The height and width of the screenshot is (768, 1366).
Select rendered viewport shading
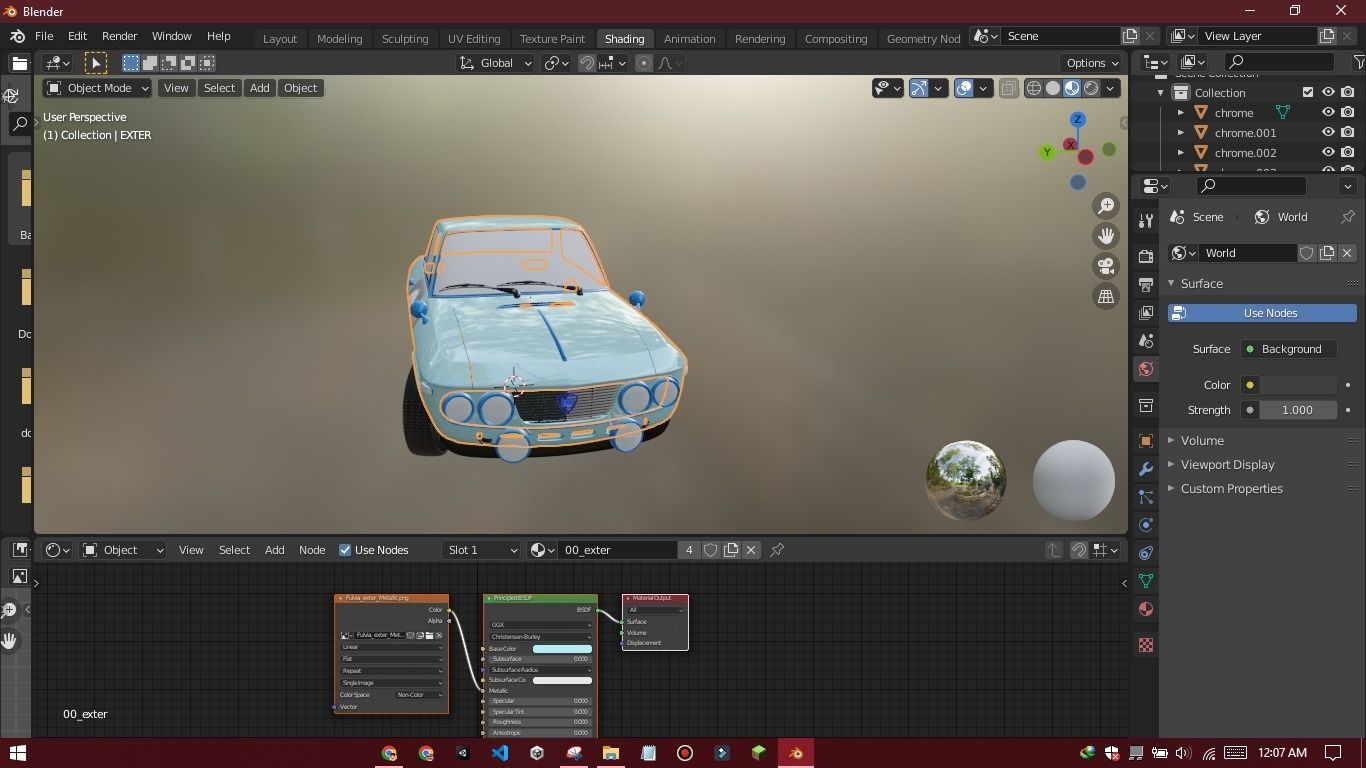[x=1091, y=88]
